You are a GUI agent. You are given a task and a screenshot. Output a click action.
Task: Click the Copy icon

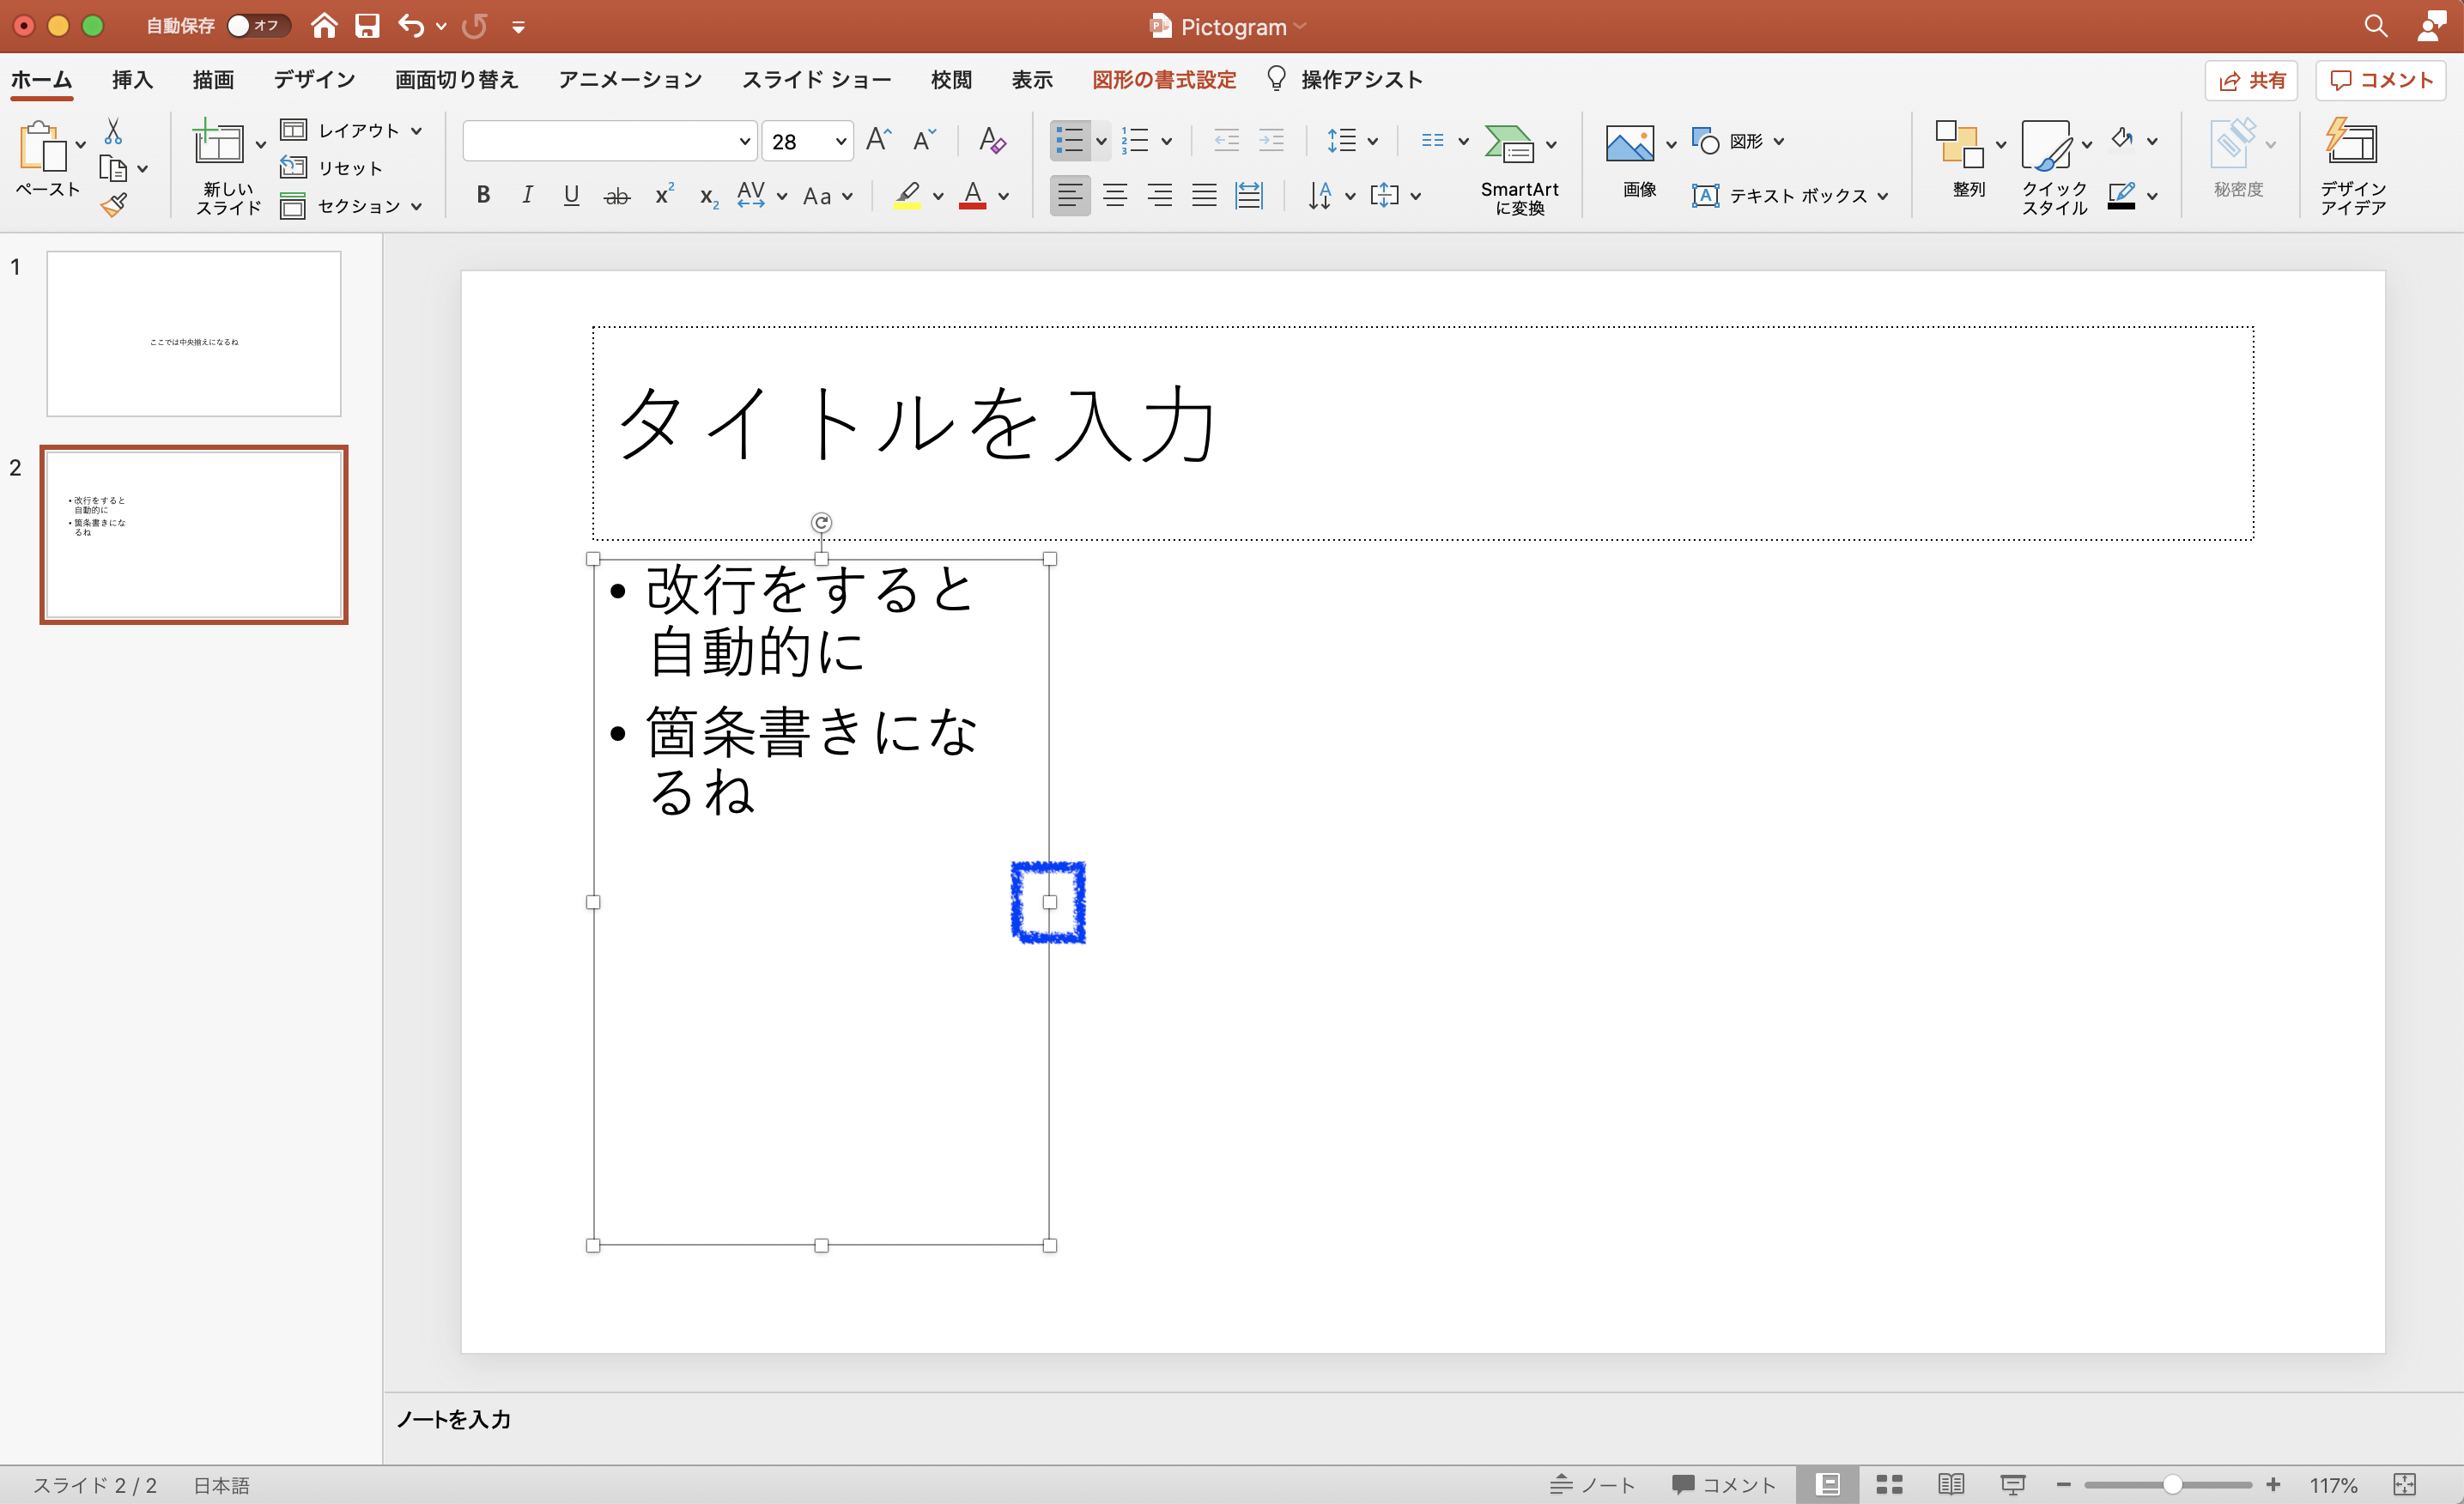pyautogui.click(x=113, y=169)
